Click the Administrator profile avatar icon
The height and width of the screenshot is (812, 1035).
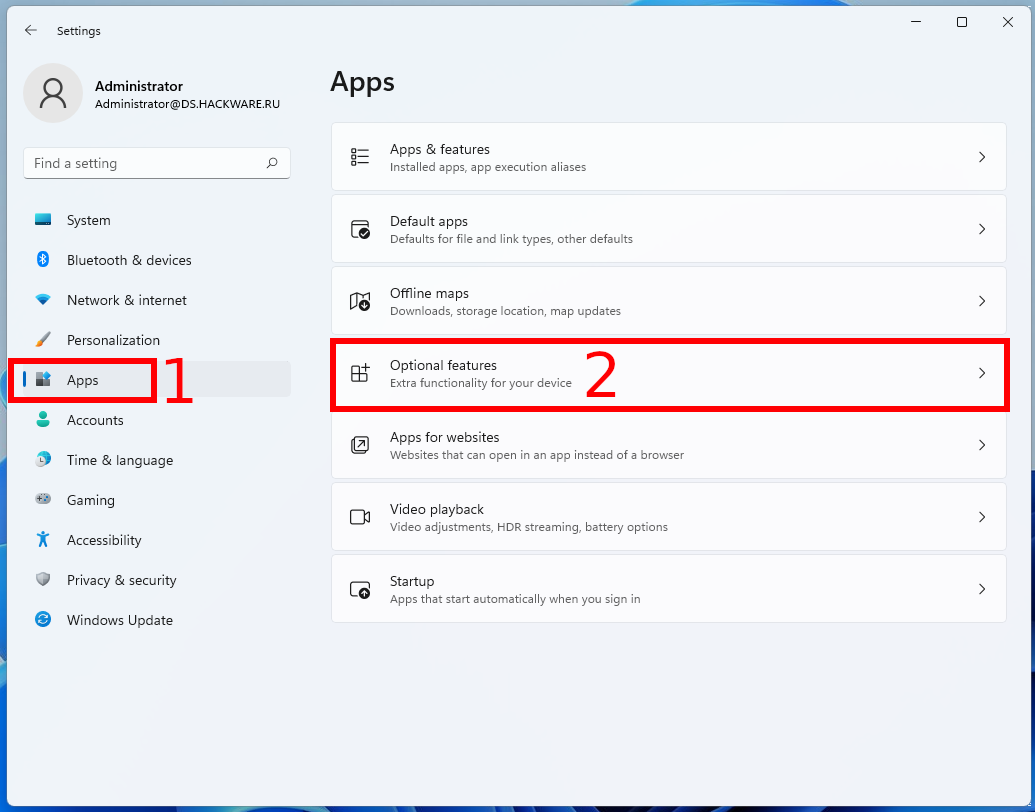pos(52,93)
